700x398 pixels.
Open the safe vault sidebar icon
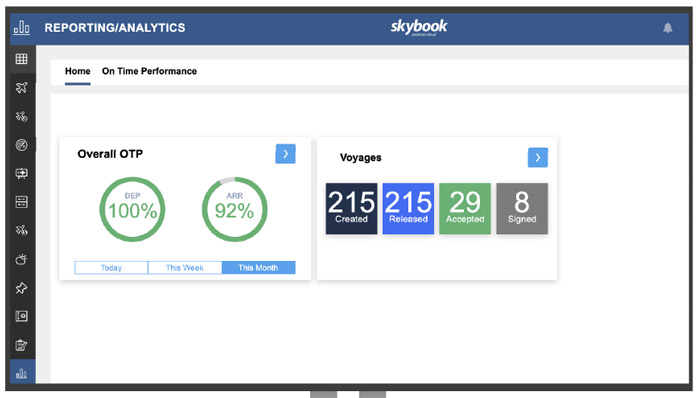click(x=21, y=316)
